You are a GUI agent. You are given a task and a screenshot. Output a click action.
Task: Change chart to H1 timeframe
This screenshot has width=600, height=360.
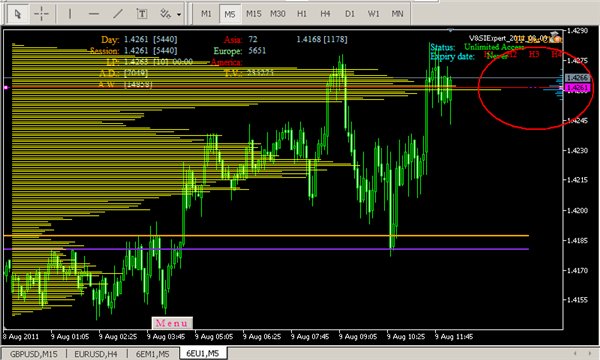pyautogui.click(x=302, y=14)
